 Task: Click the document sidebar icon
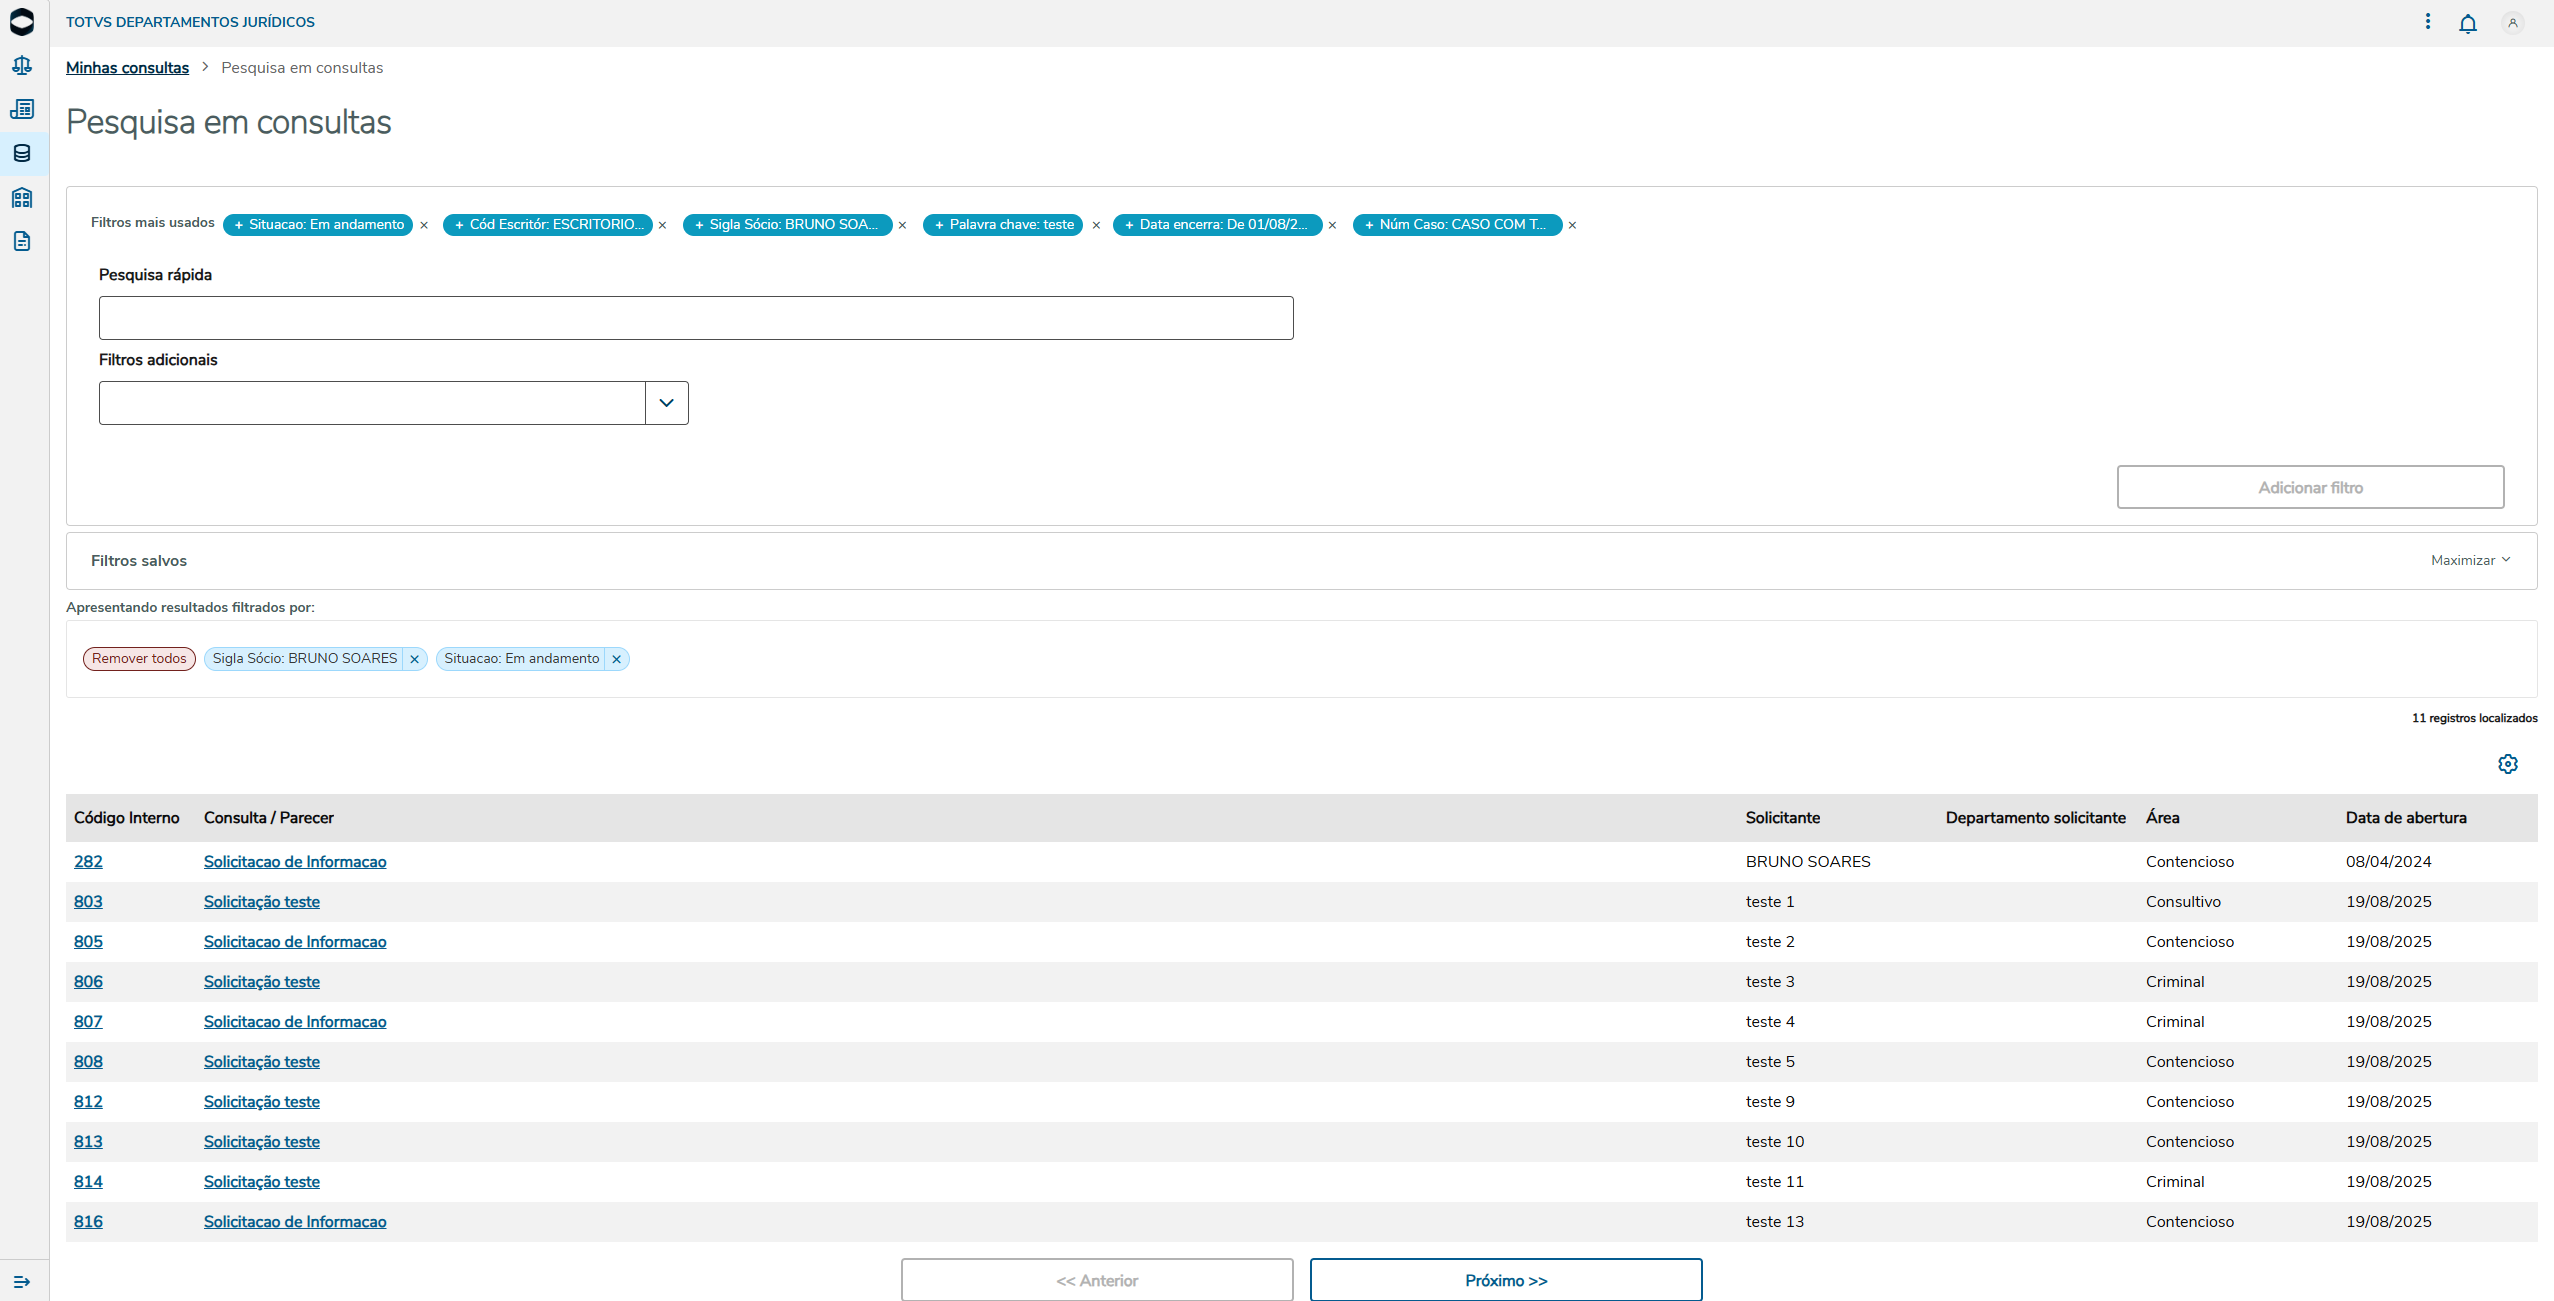22,241
